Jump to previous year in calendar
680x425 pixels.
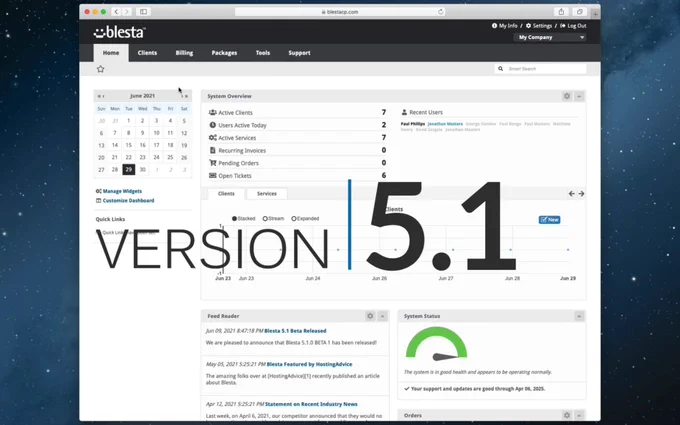pos(99,96)
